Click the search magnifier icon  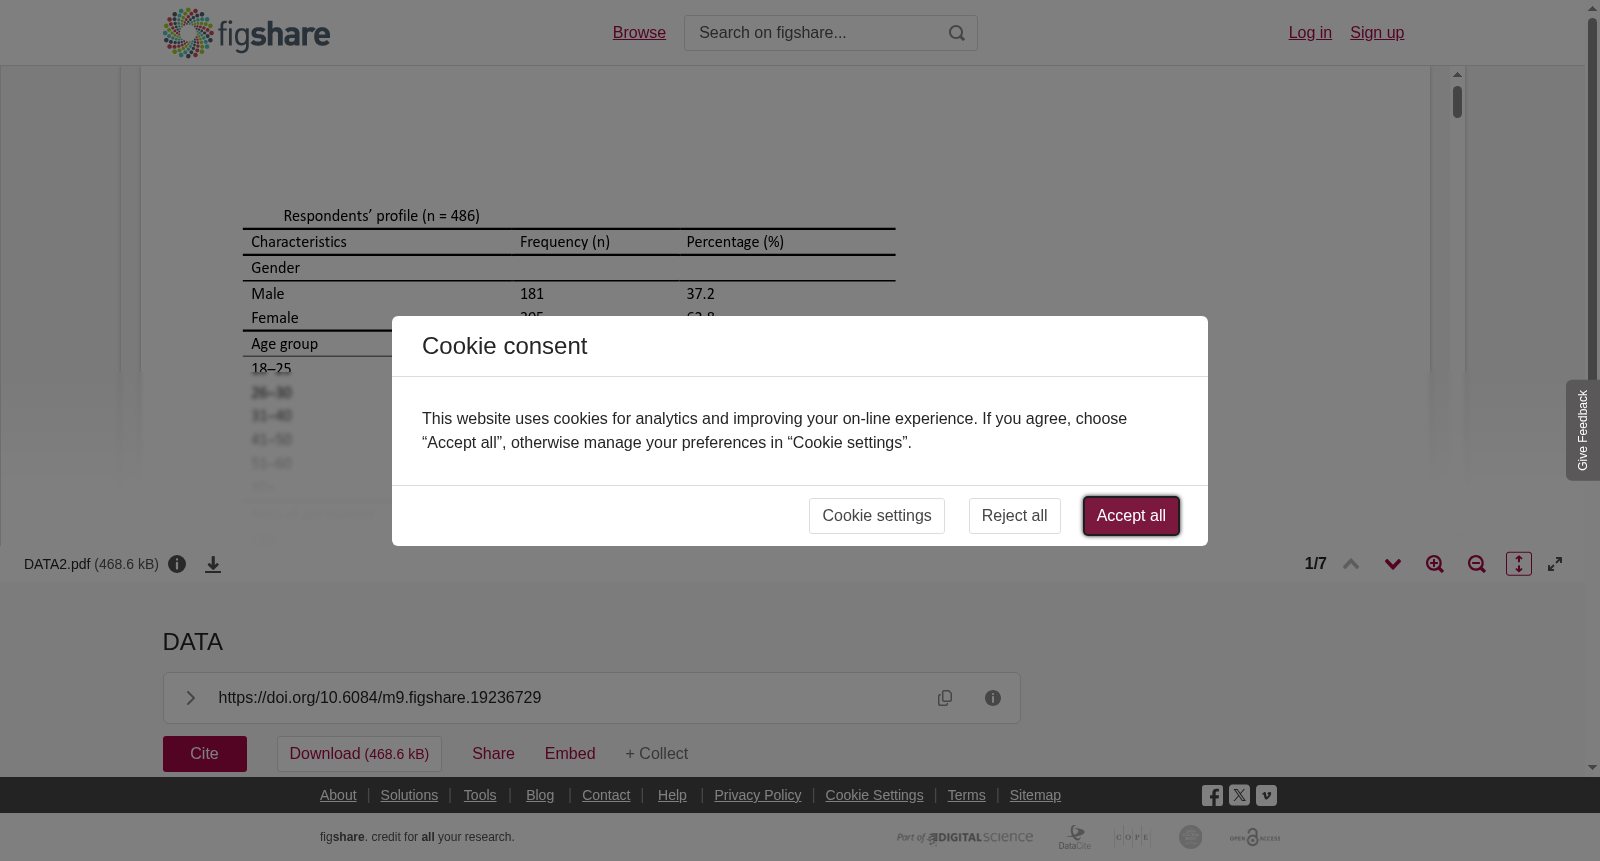click(957, 33)
